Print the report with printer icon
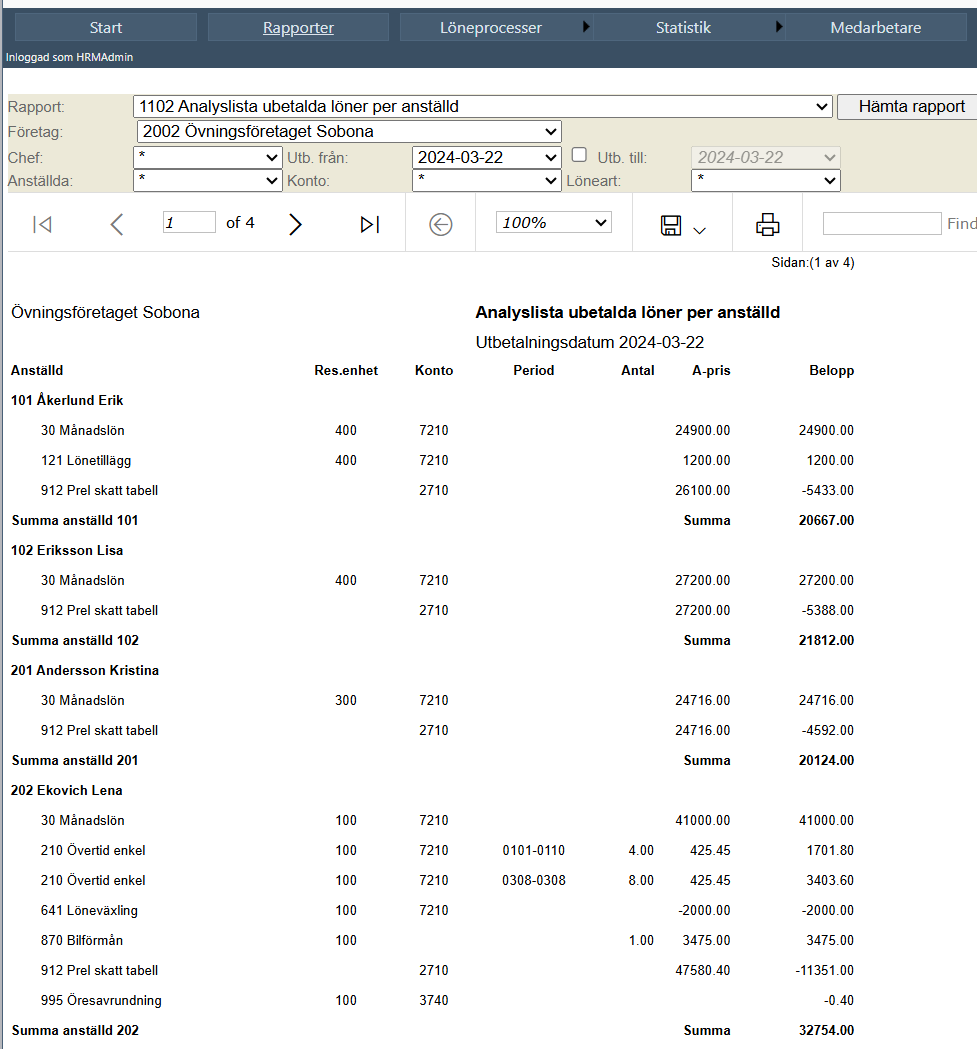The width and height of the screenshot is (977, 1049). point(768,225)
